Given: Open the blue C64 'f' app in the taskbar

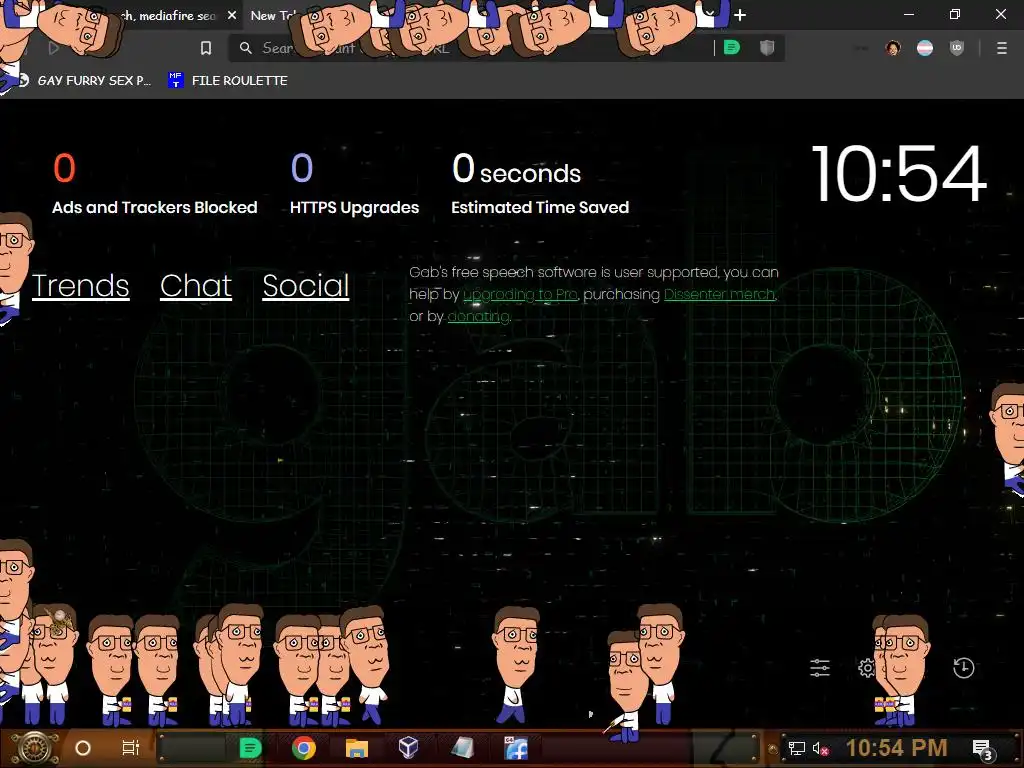Looking at the screenshot, I should point(516,748).
